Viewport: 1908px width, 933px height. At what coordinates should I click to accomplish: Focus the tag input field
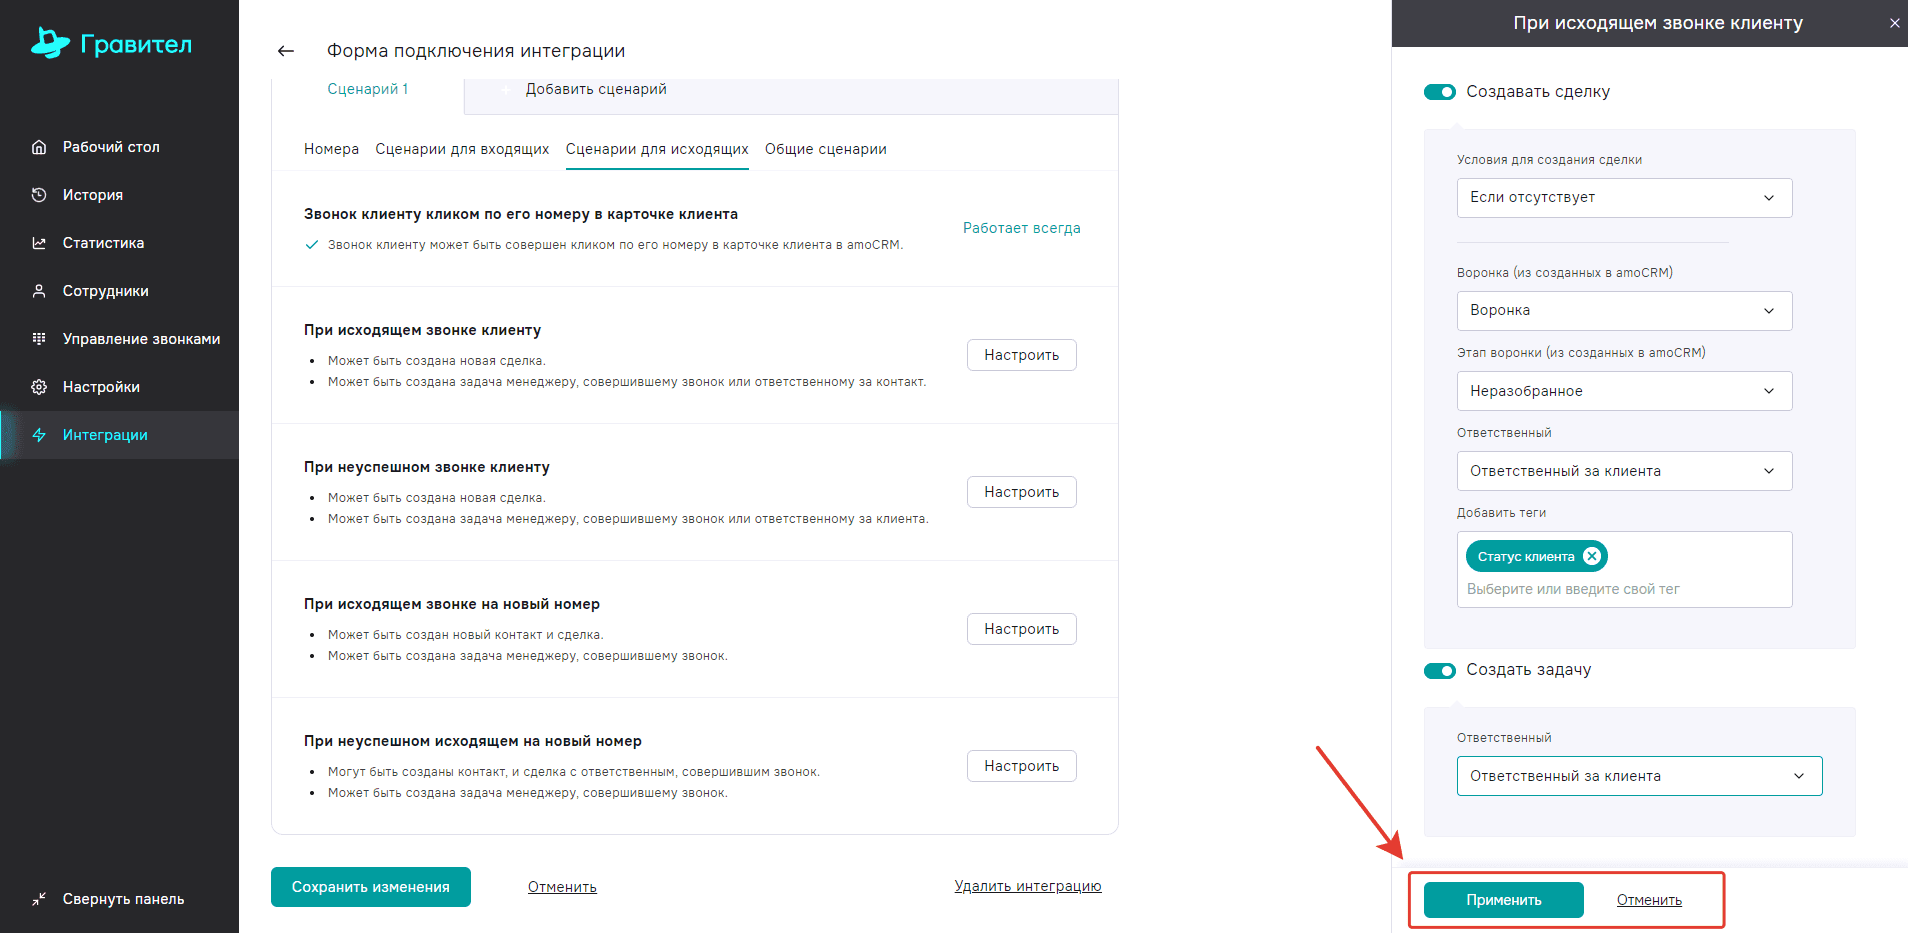tap(1622, 589)
